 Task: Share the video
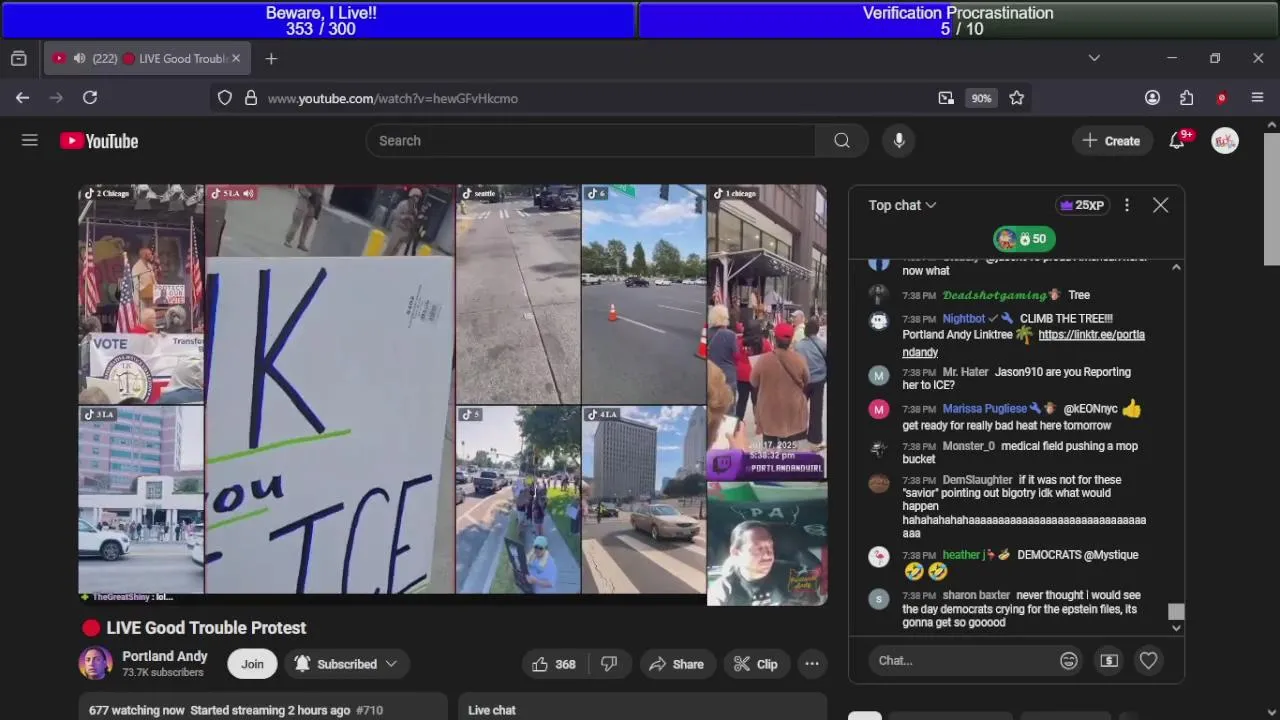click(x=676, y=664)
